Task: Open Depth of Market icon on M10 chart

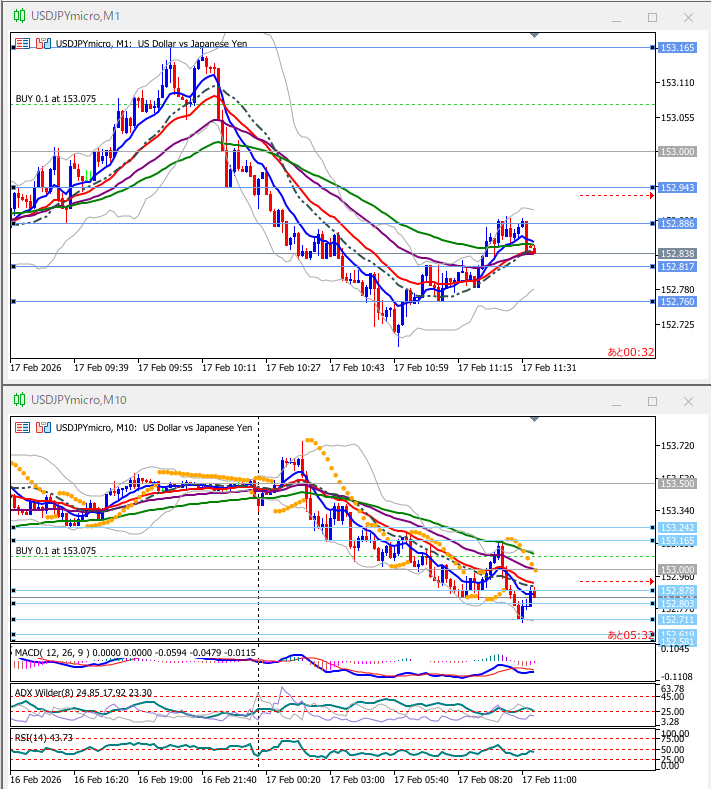Action: point(41,427)
